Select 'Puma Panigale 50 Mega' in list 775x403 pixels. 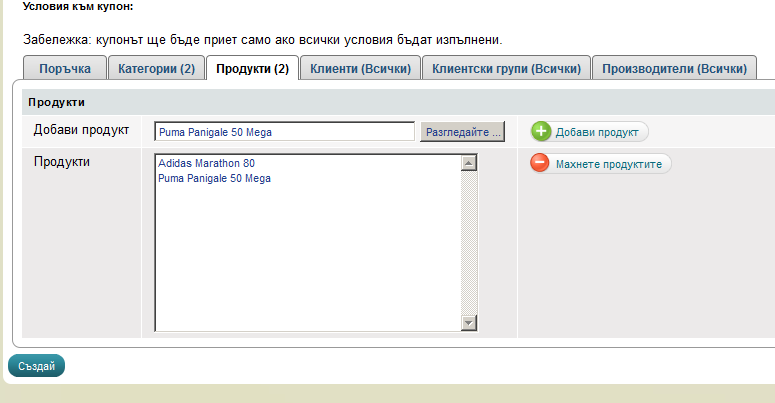tap(214, 178)
